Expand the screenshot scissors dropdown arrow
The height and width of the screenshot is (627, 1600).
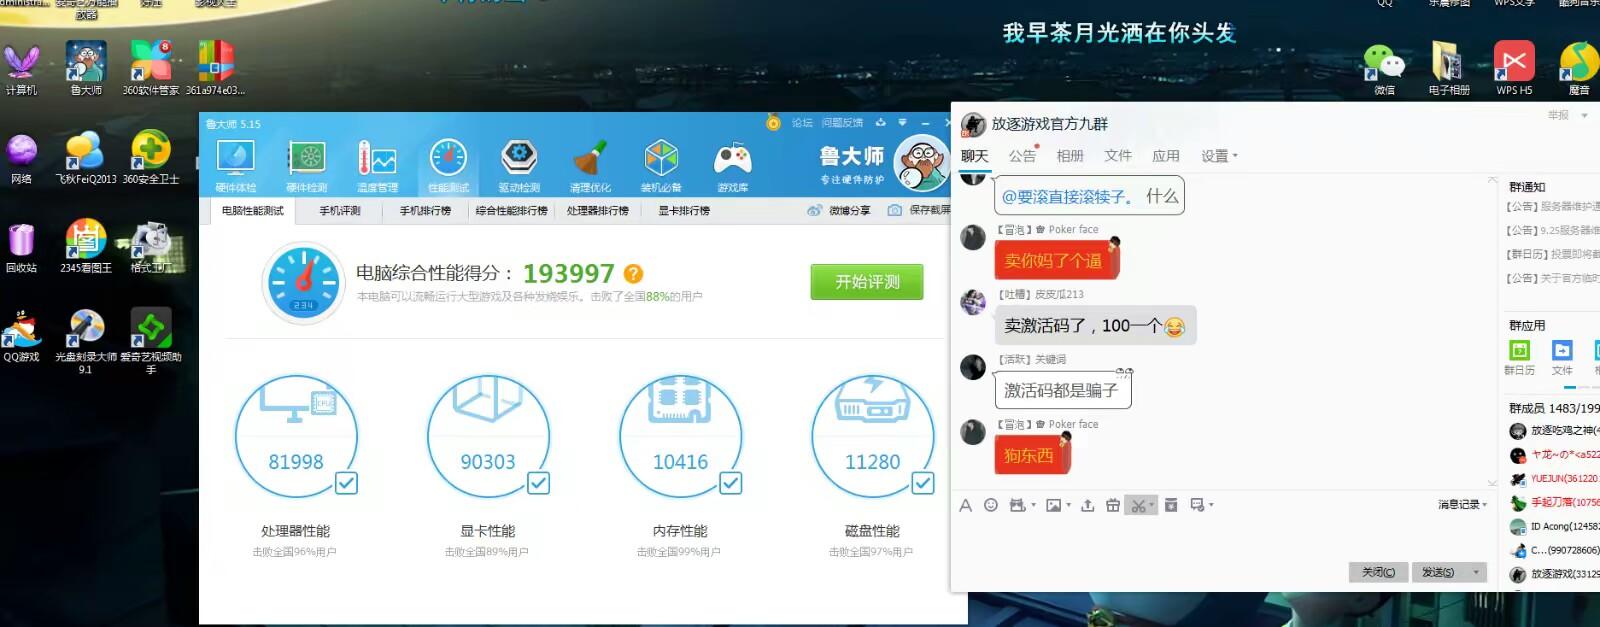(1151, 506)
